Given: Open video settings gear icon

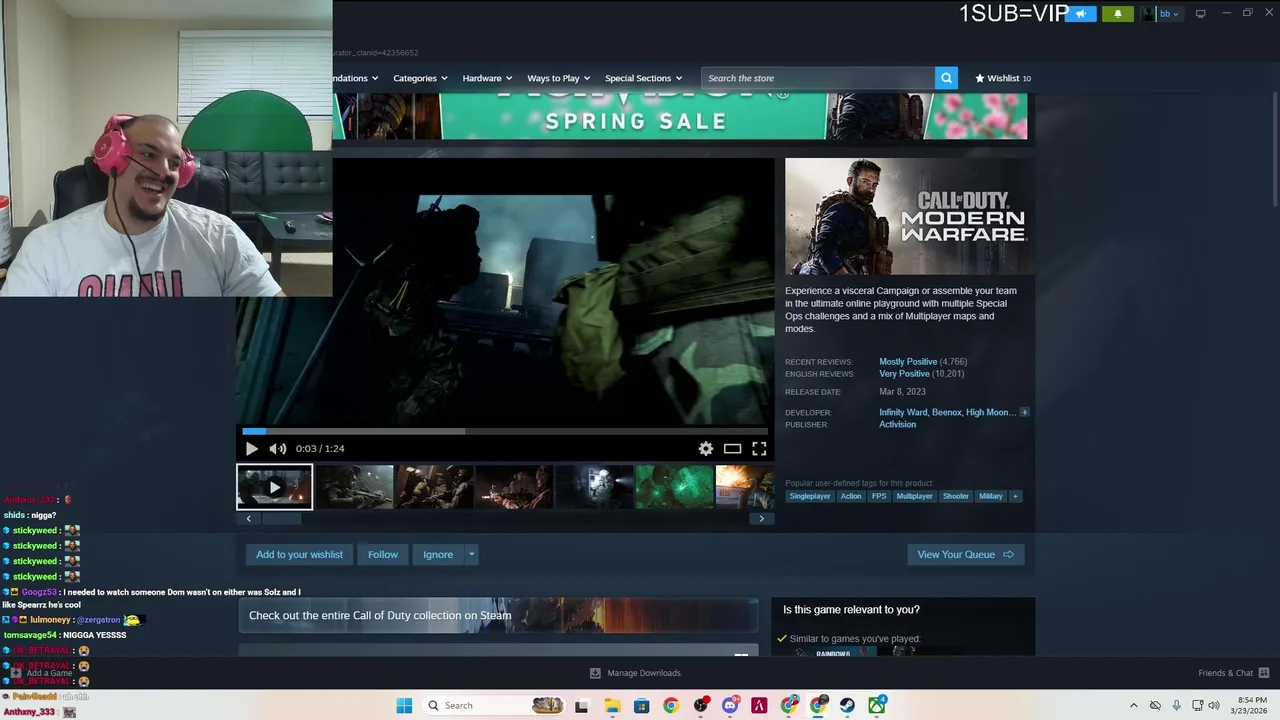Looking at the screenshot, I should pos(706,449).
